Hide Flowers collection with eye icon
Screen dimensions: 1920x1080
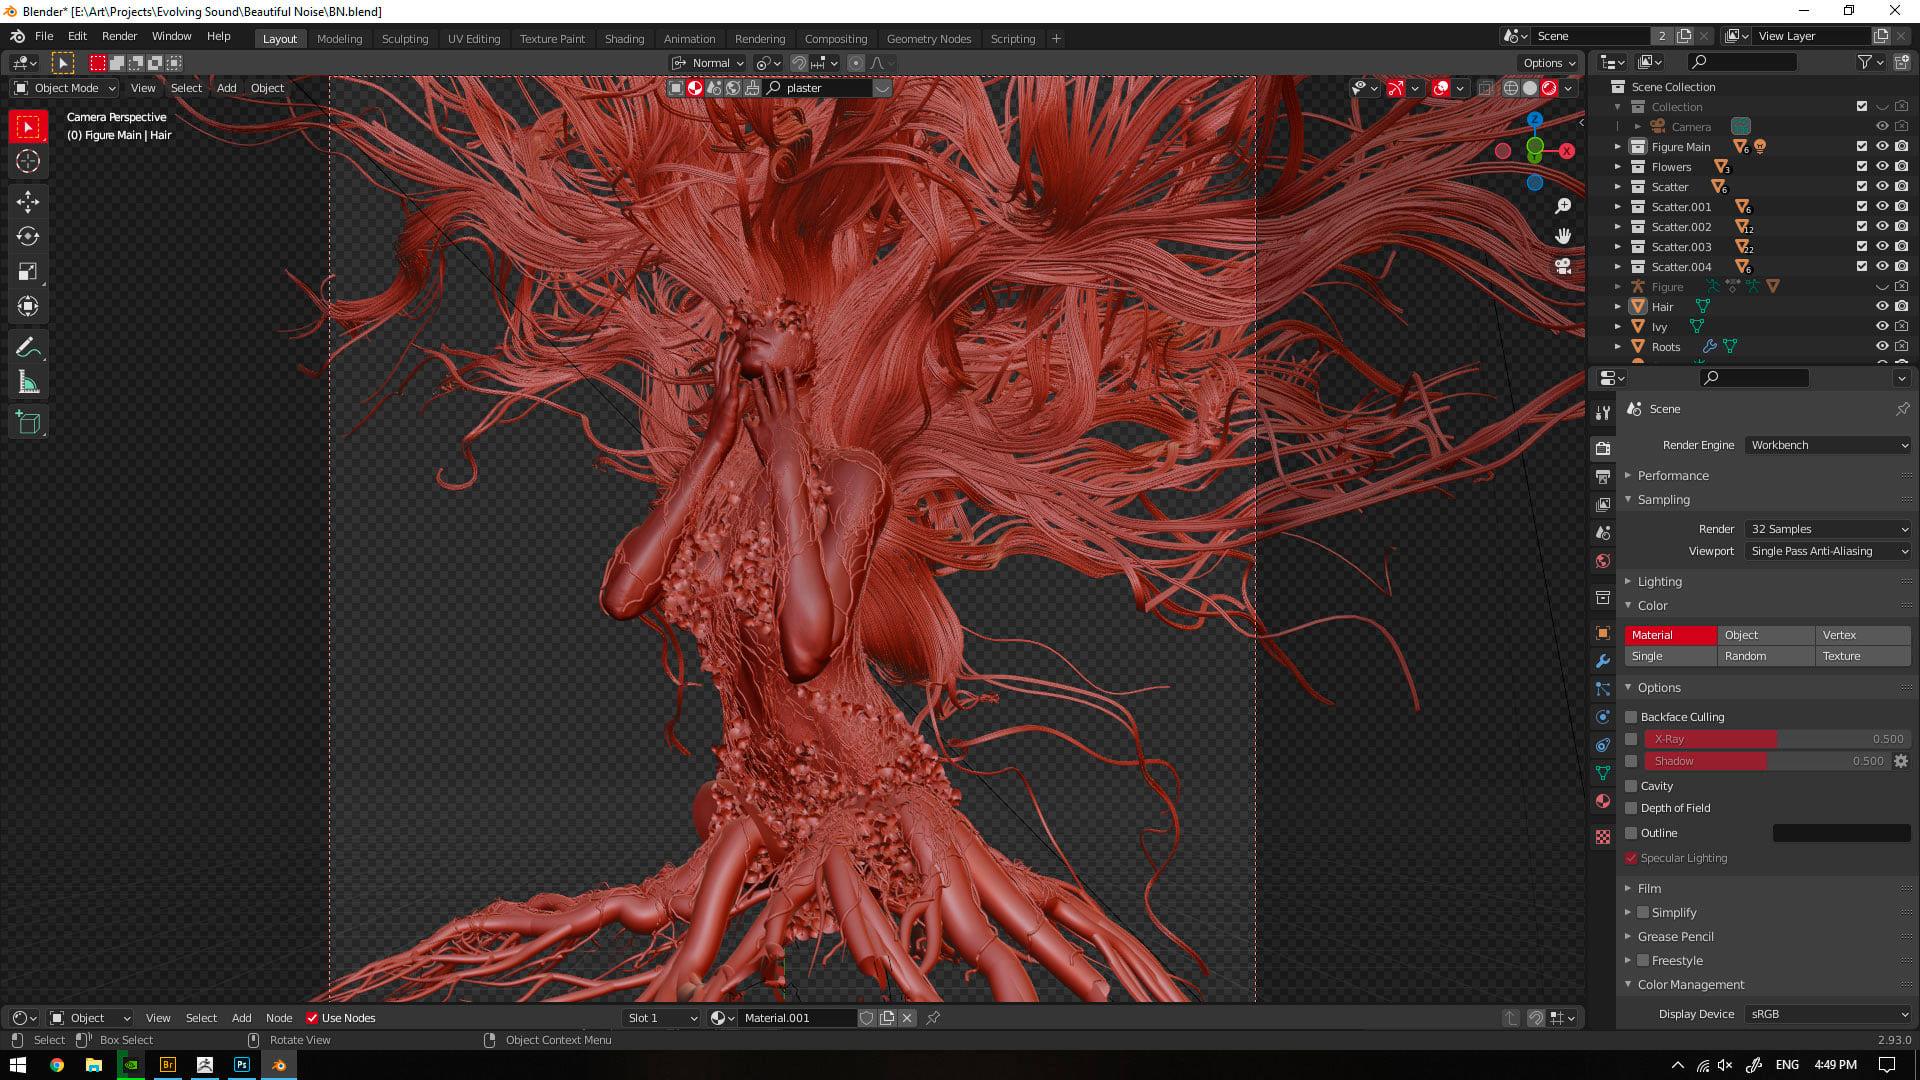tap(1882, 167)
